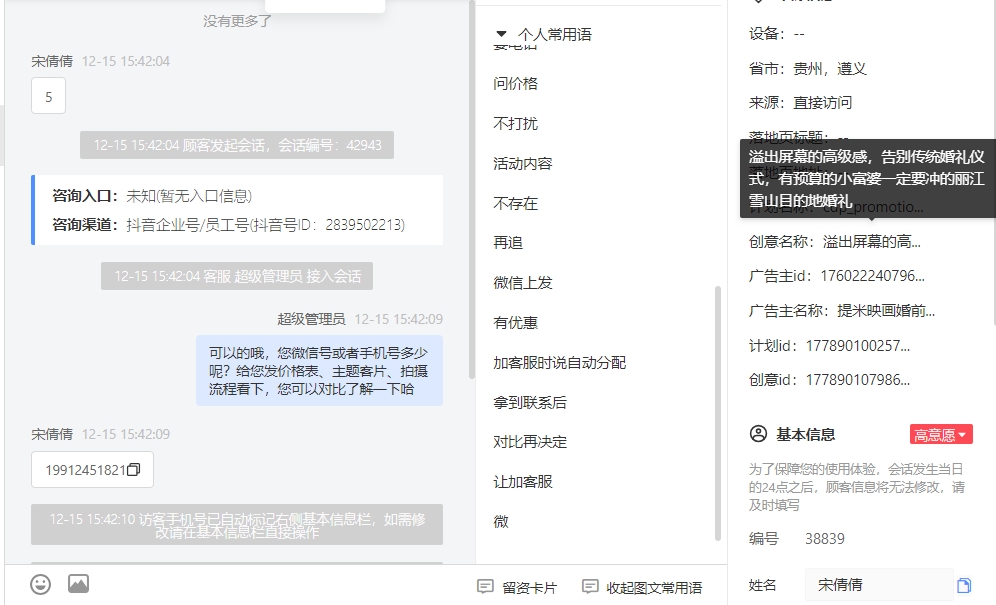Screen dimensions: 996x605
Task: Select the 加客服时说自动分配 phrase
Action: point(560,362)
